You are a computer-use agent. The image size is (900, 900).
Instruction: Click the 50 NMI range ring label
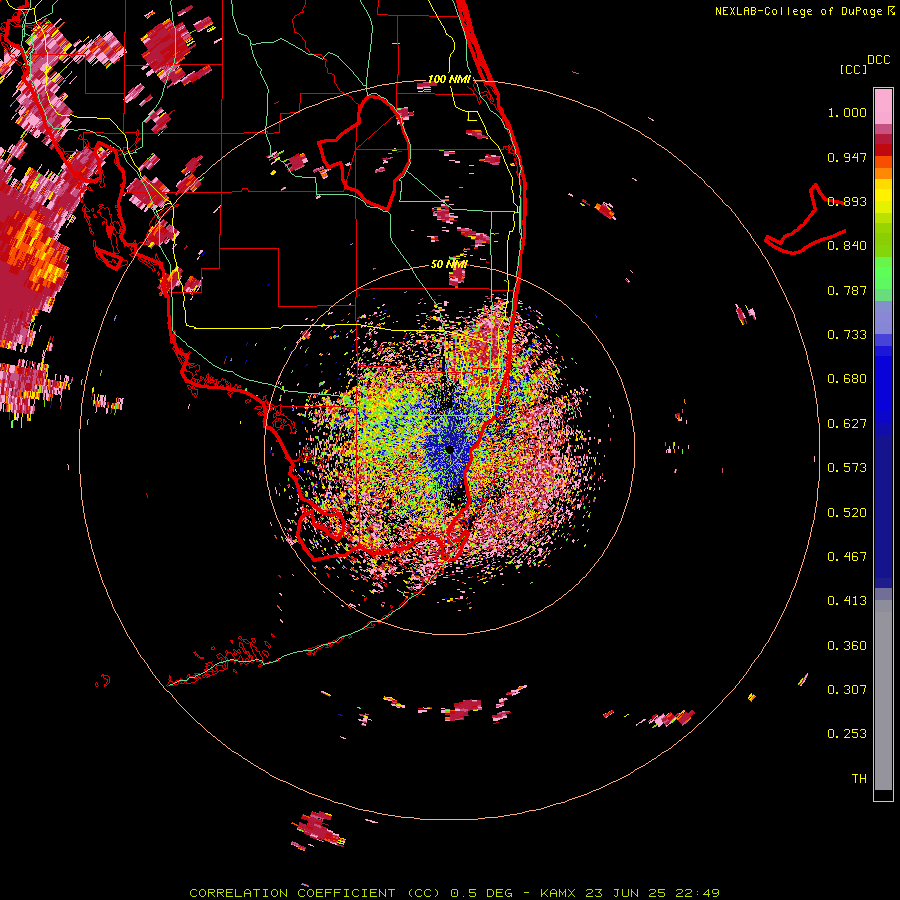click(x=449, y=264)
